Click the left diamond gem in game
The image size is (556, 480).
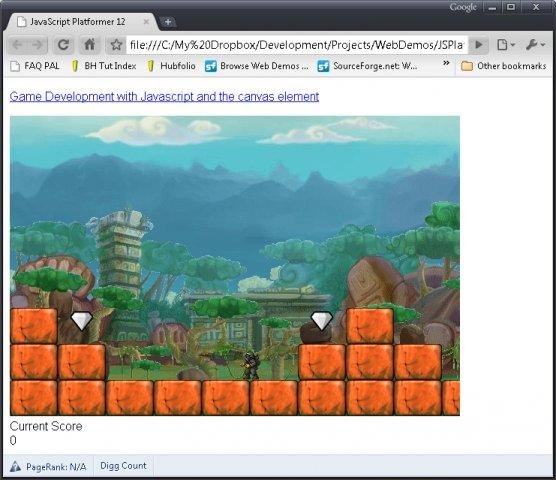82,321
